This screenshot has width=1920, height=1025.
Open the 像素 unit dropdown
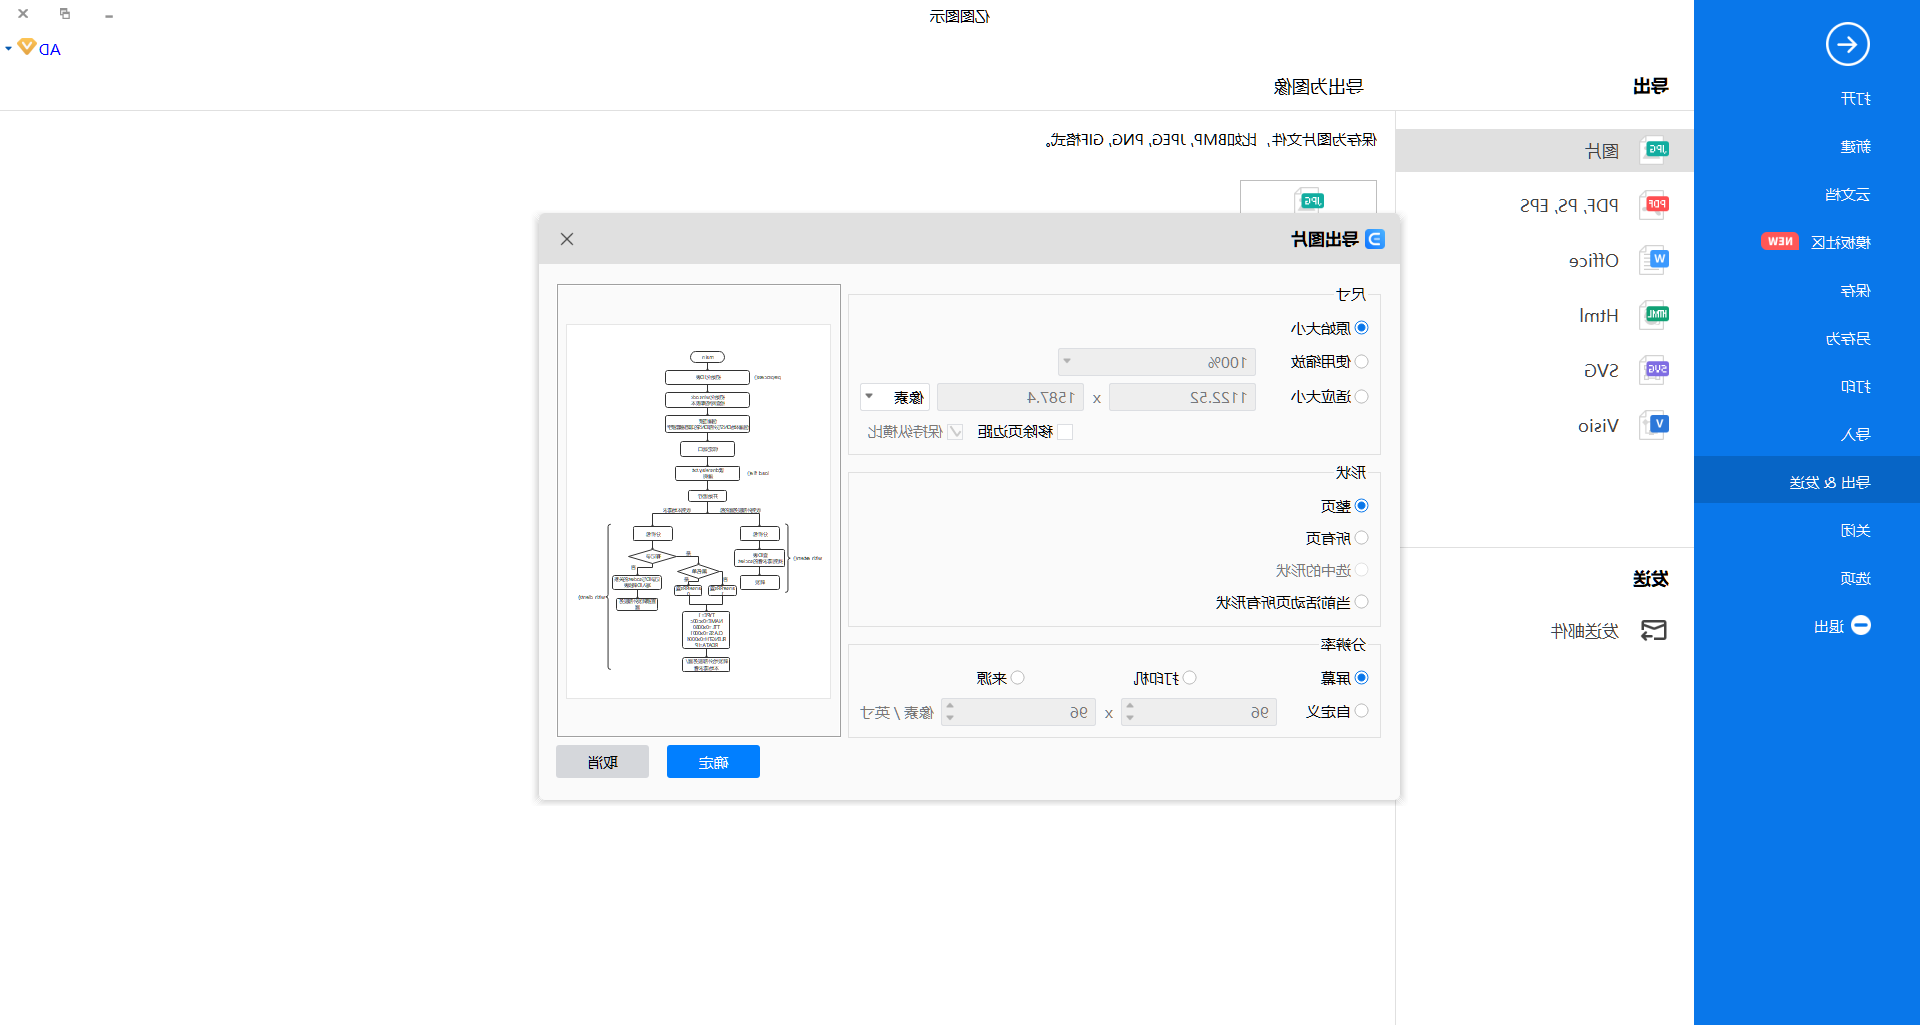point(895,397)
